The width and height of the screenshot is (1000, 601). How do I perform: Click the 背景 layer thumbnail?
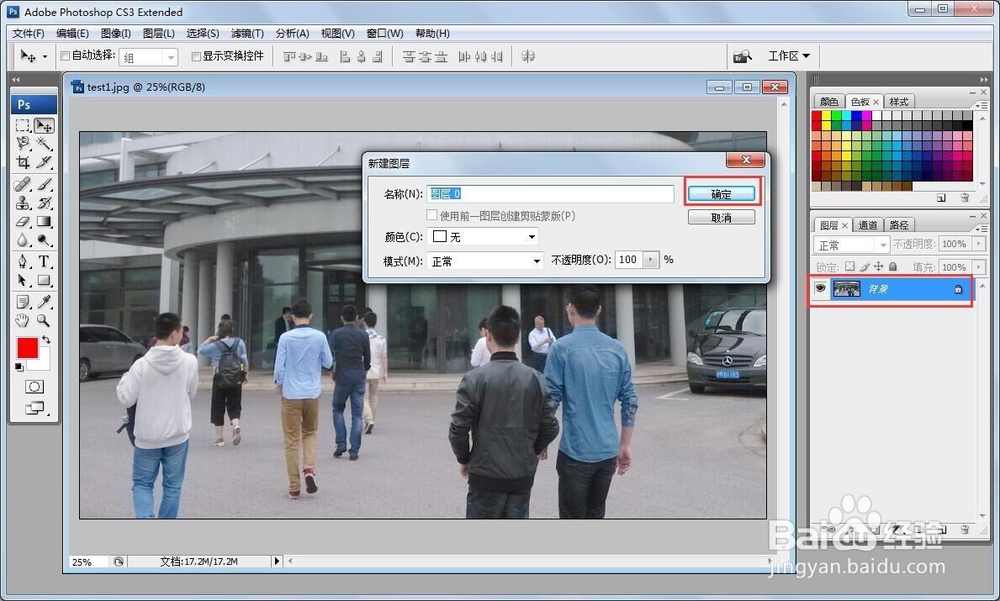846,289
